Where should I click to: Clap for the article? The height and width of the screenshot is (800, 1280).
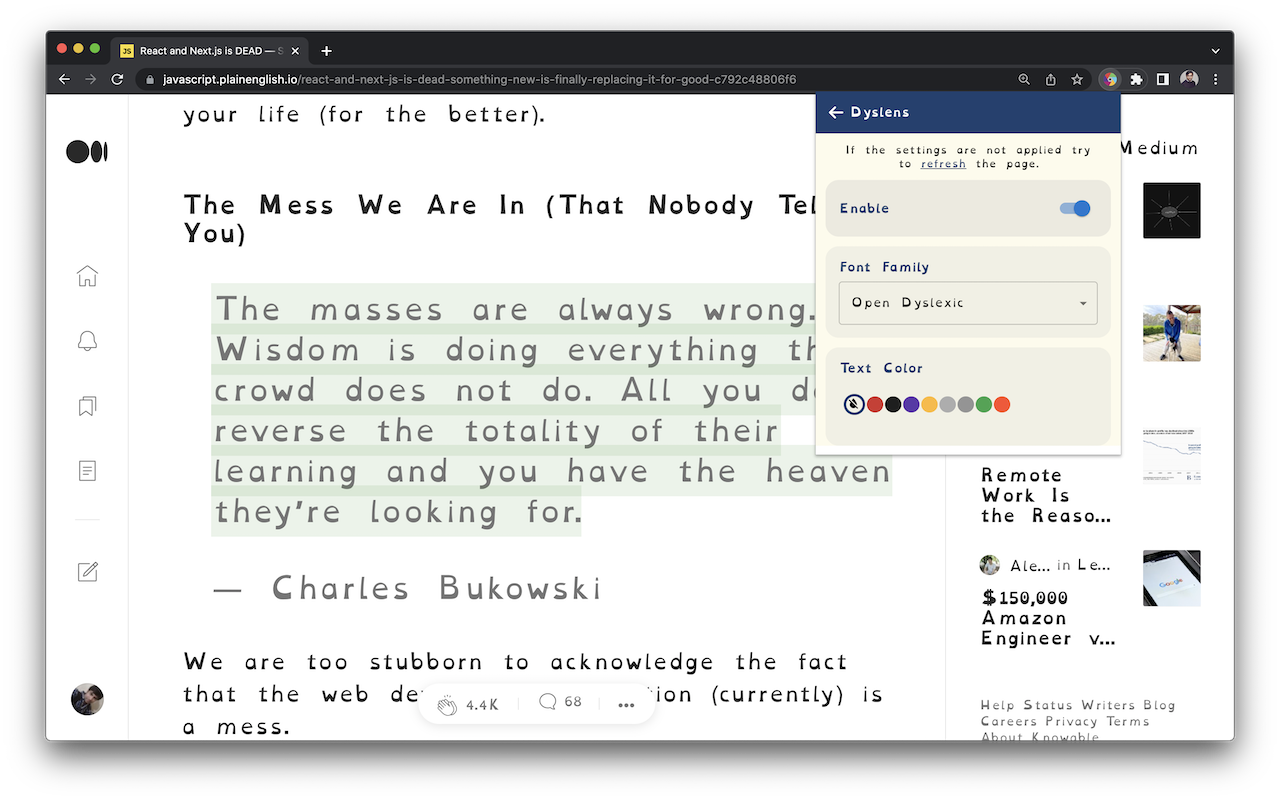[446, 704]
